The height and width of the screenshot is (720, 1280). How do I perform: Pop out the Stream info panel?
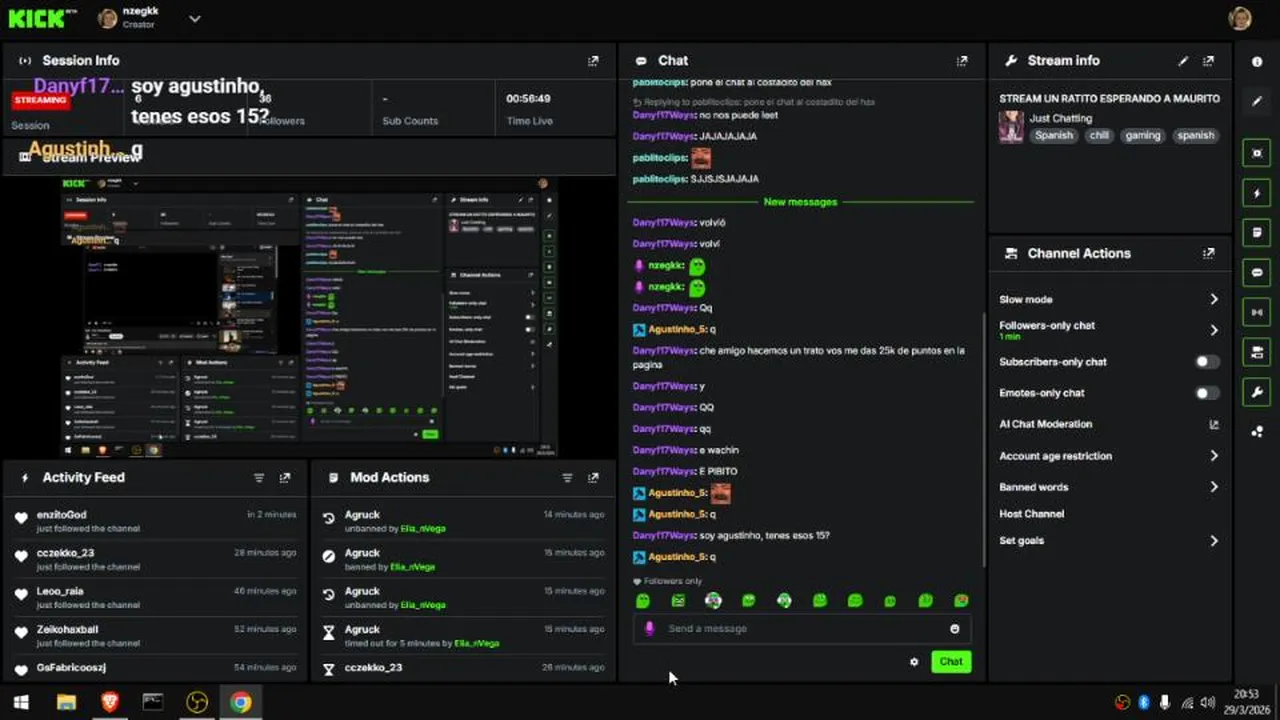coord(1209,61)
